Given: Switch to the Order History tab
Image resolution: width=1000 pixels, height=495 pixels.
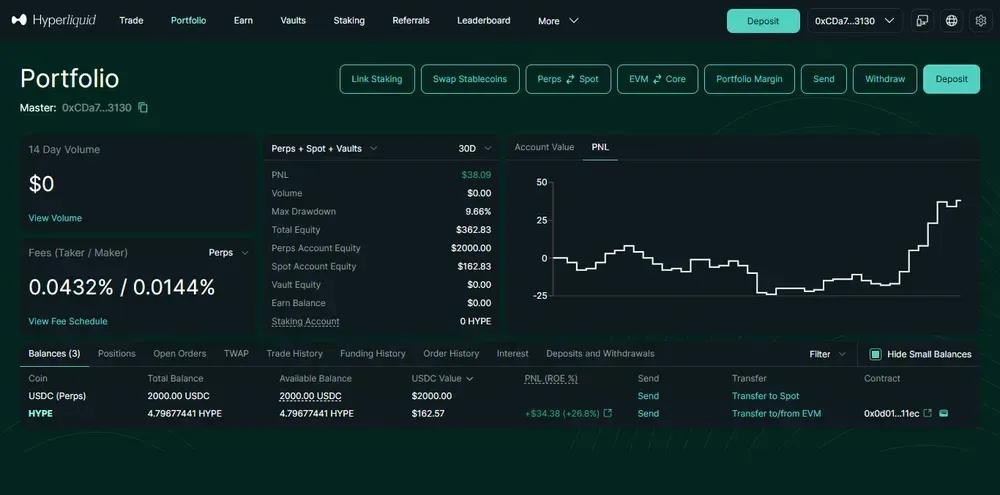Looking at the screenshot, I should click(451, 353).
